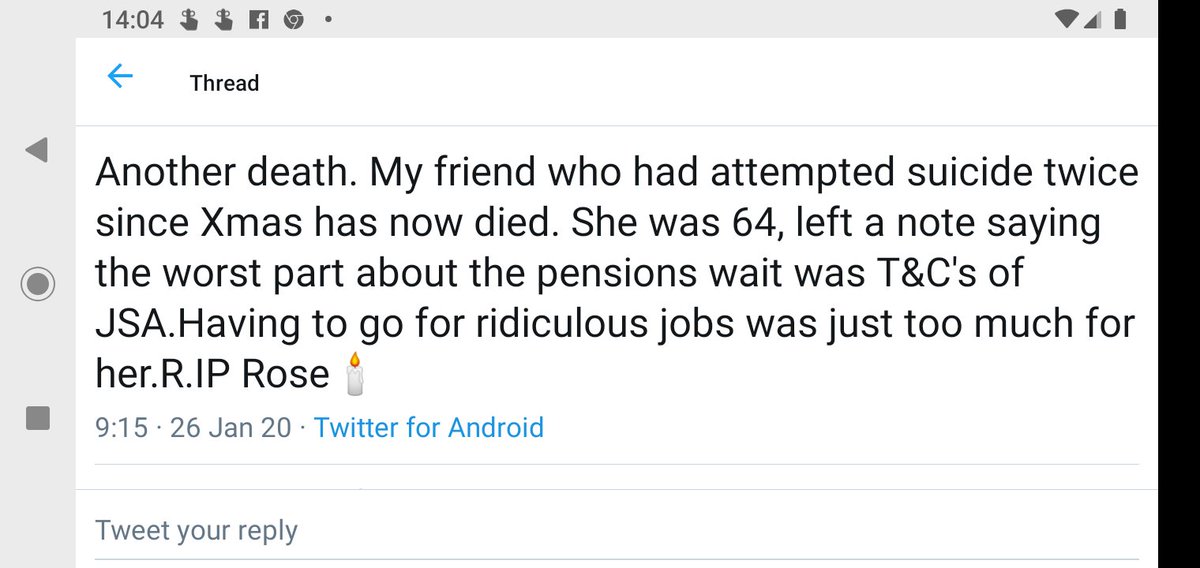
Task: Tap the Facebook notification icon
Action: [x=260, y=18]
